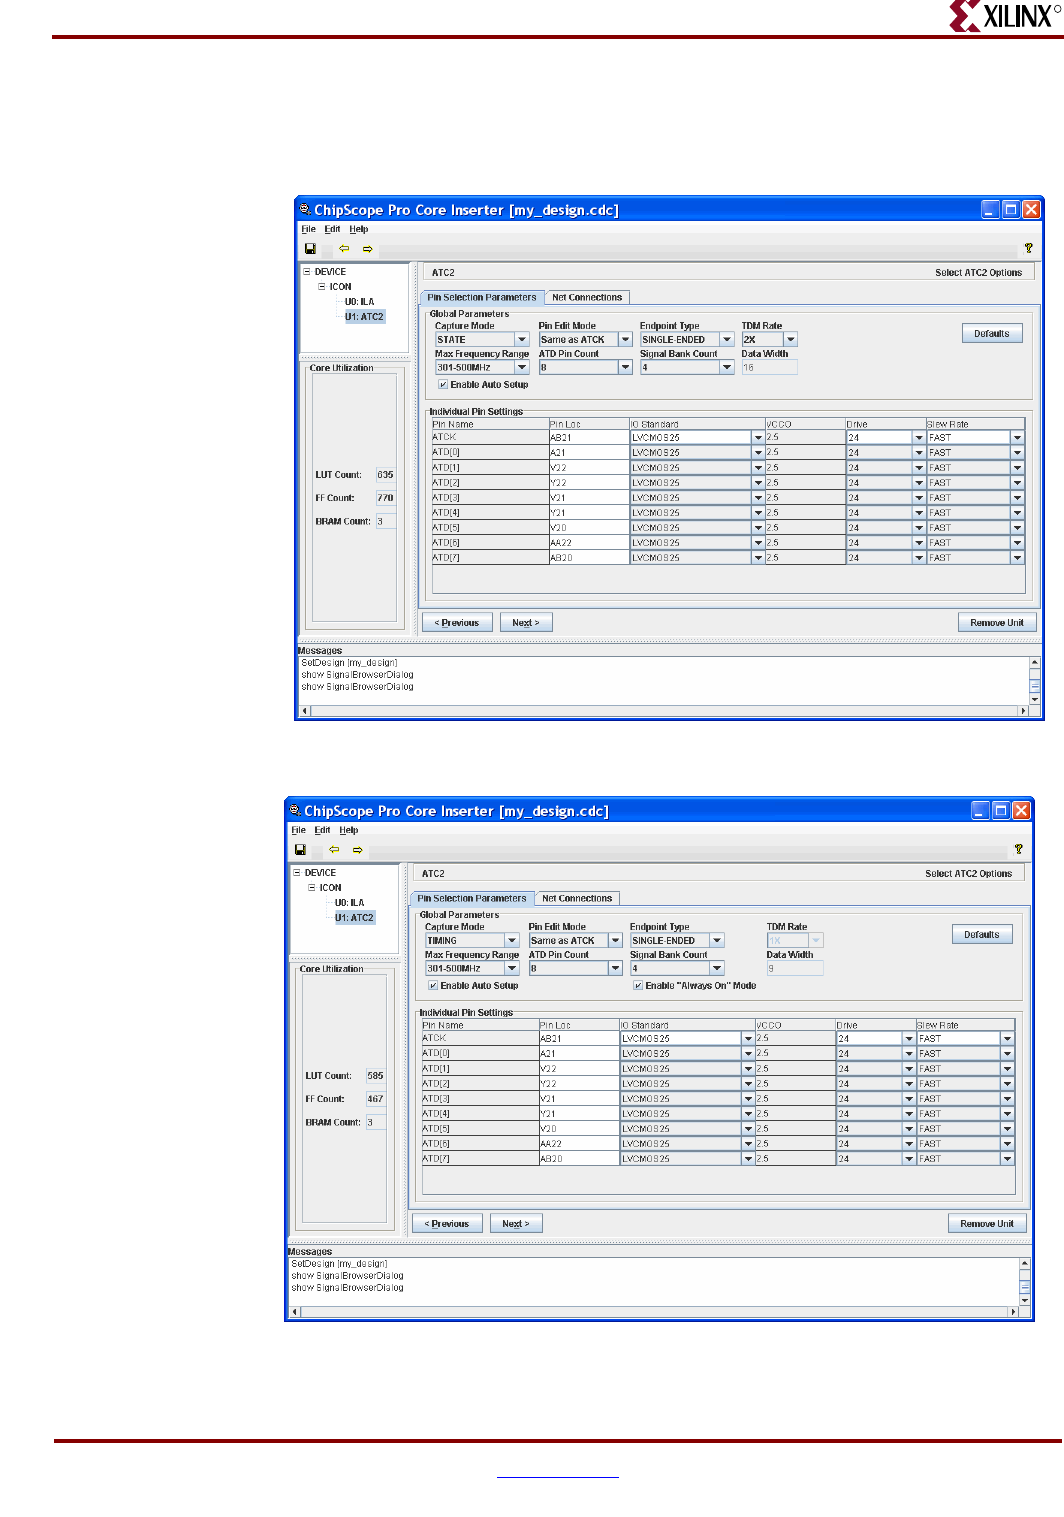Click the yellow help icon in the STATE-mode window
Viewport: 1064px width, 1517px height.
1028,248
